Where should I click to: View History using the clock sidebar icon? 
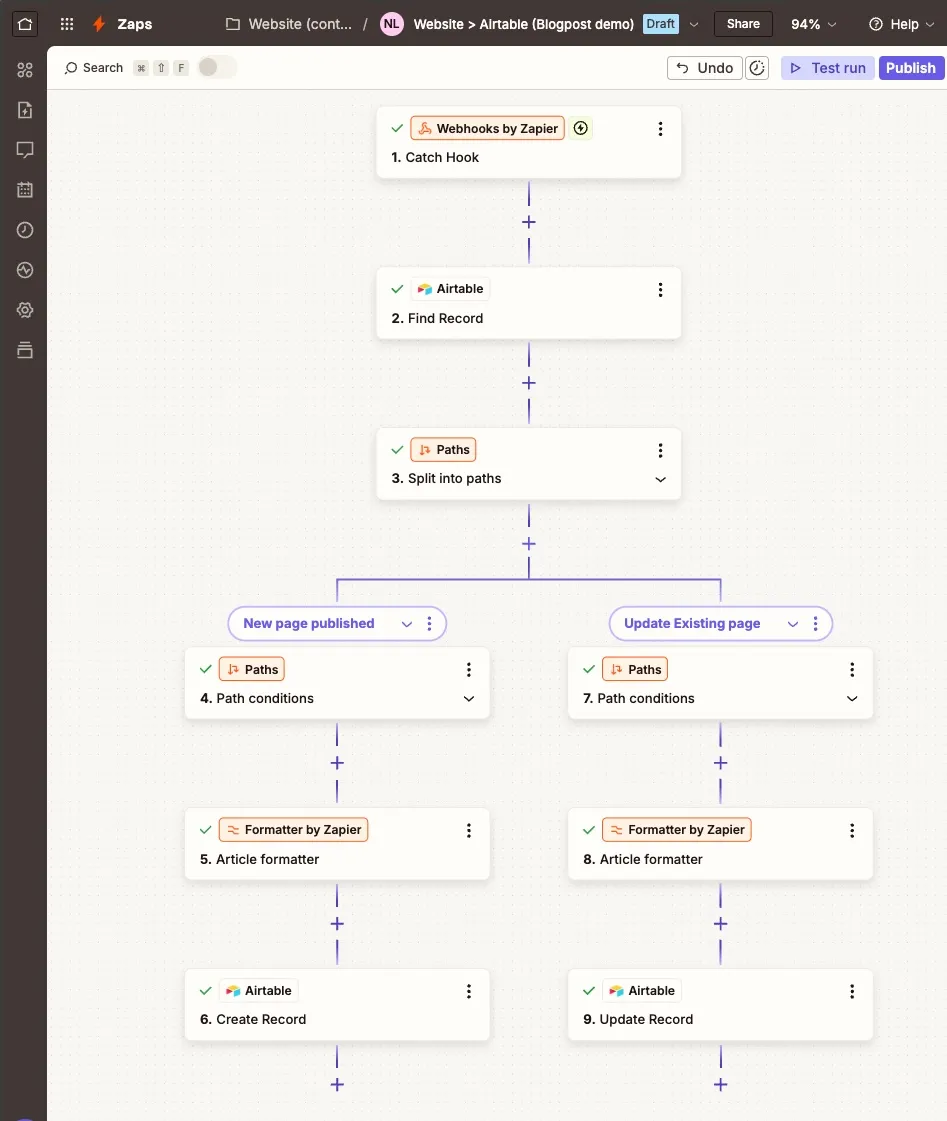click(x=25, y=230)
